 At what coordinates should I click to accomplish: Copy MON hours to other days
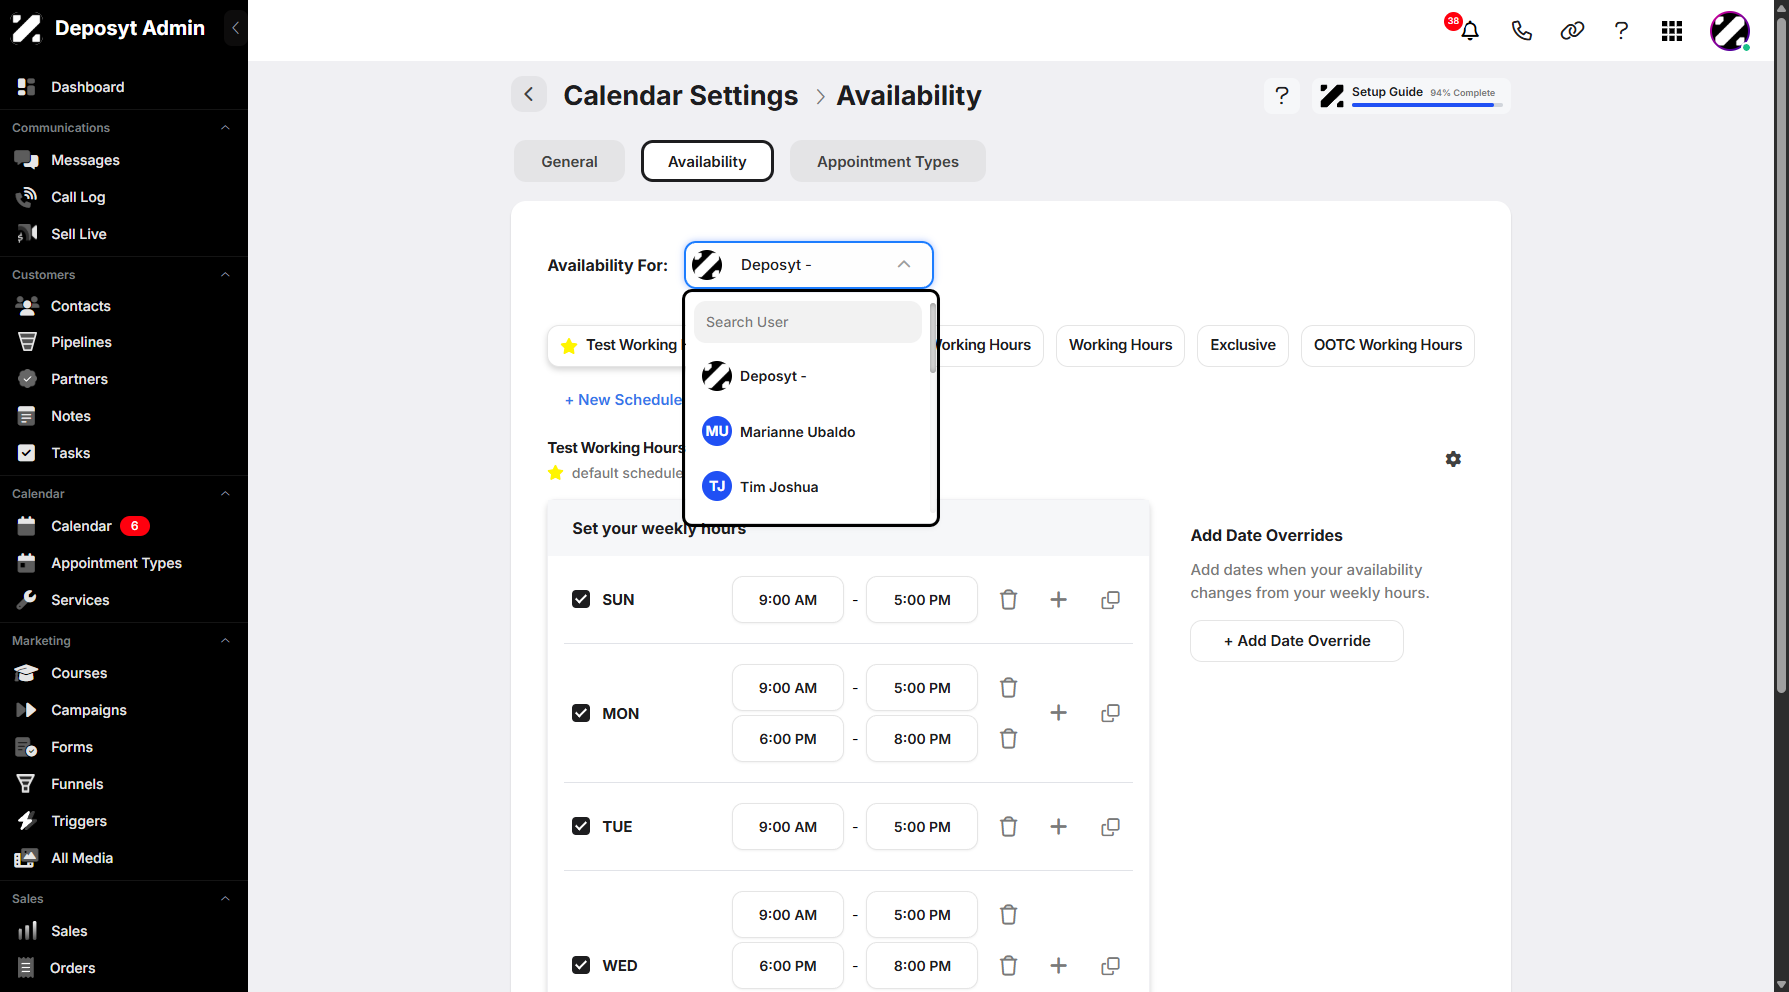tap(1110, 713)
